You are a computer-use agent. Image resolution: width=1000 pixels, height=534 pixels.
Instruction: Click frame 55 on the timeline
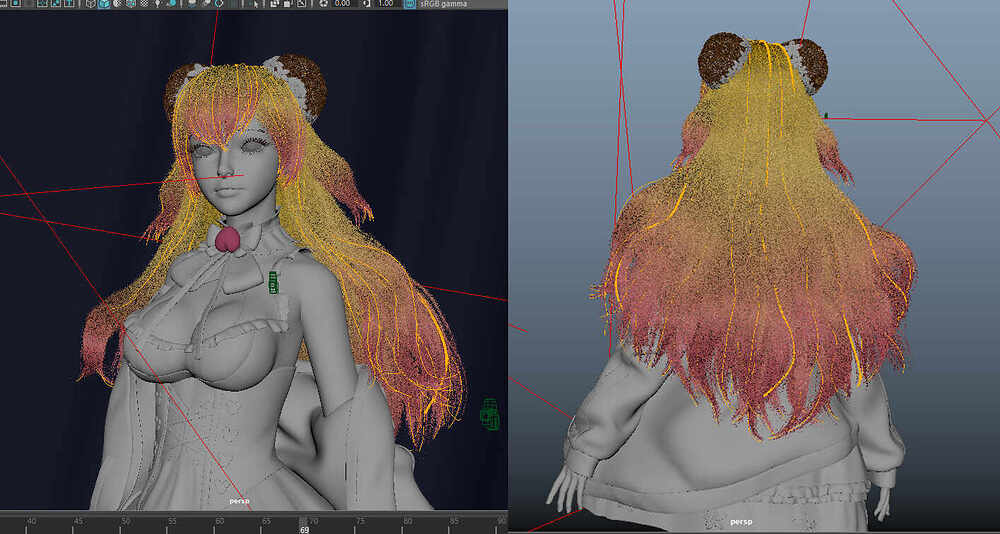click(x=172, y=521)
